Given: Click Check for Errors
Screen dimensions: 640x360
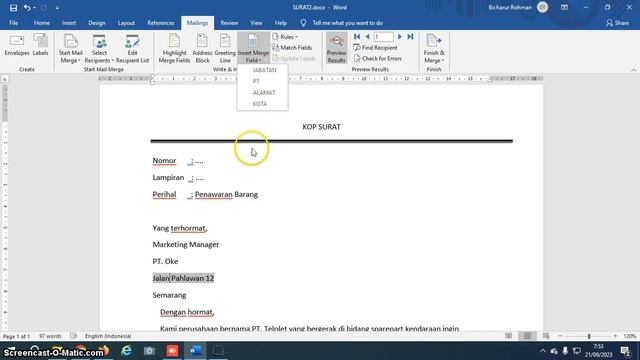Looking at the screenshot, I should 378,59.
